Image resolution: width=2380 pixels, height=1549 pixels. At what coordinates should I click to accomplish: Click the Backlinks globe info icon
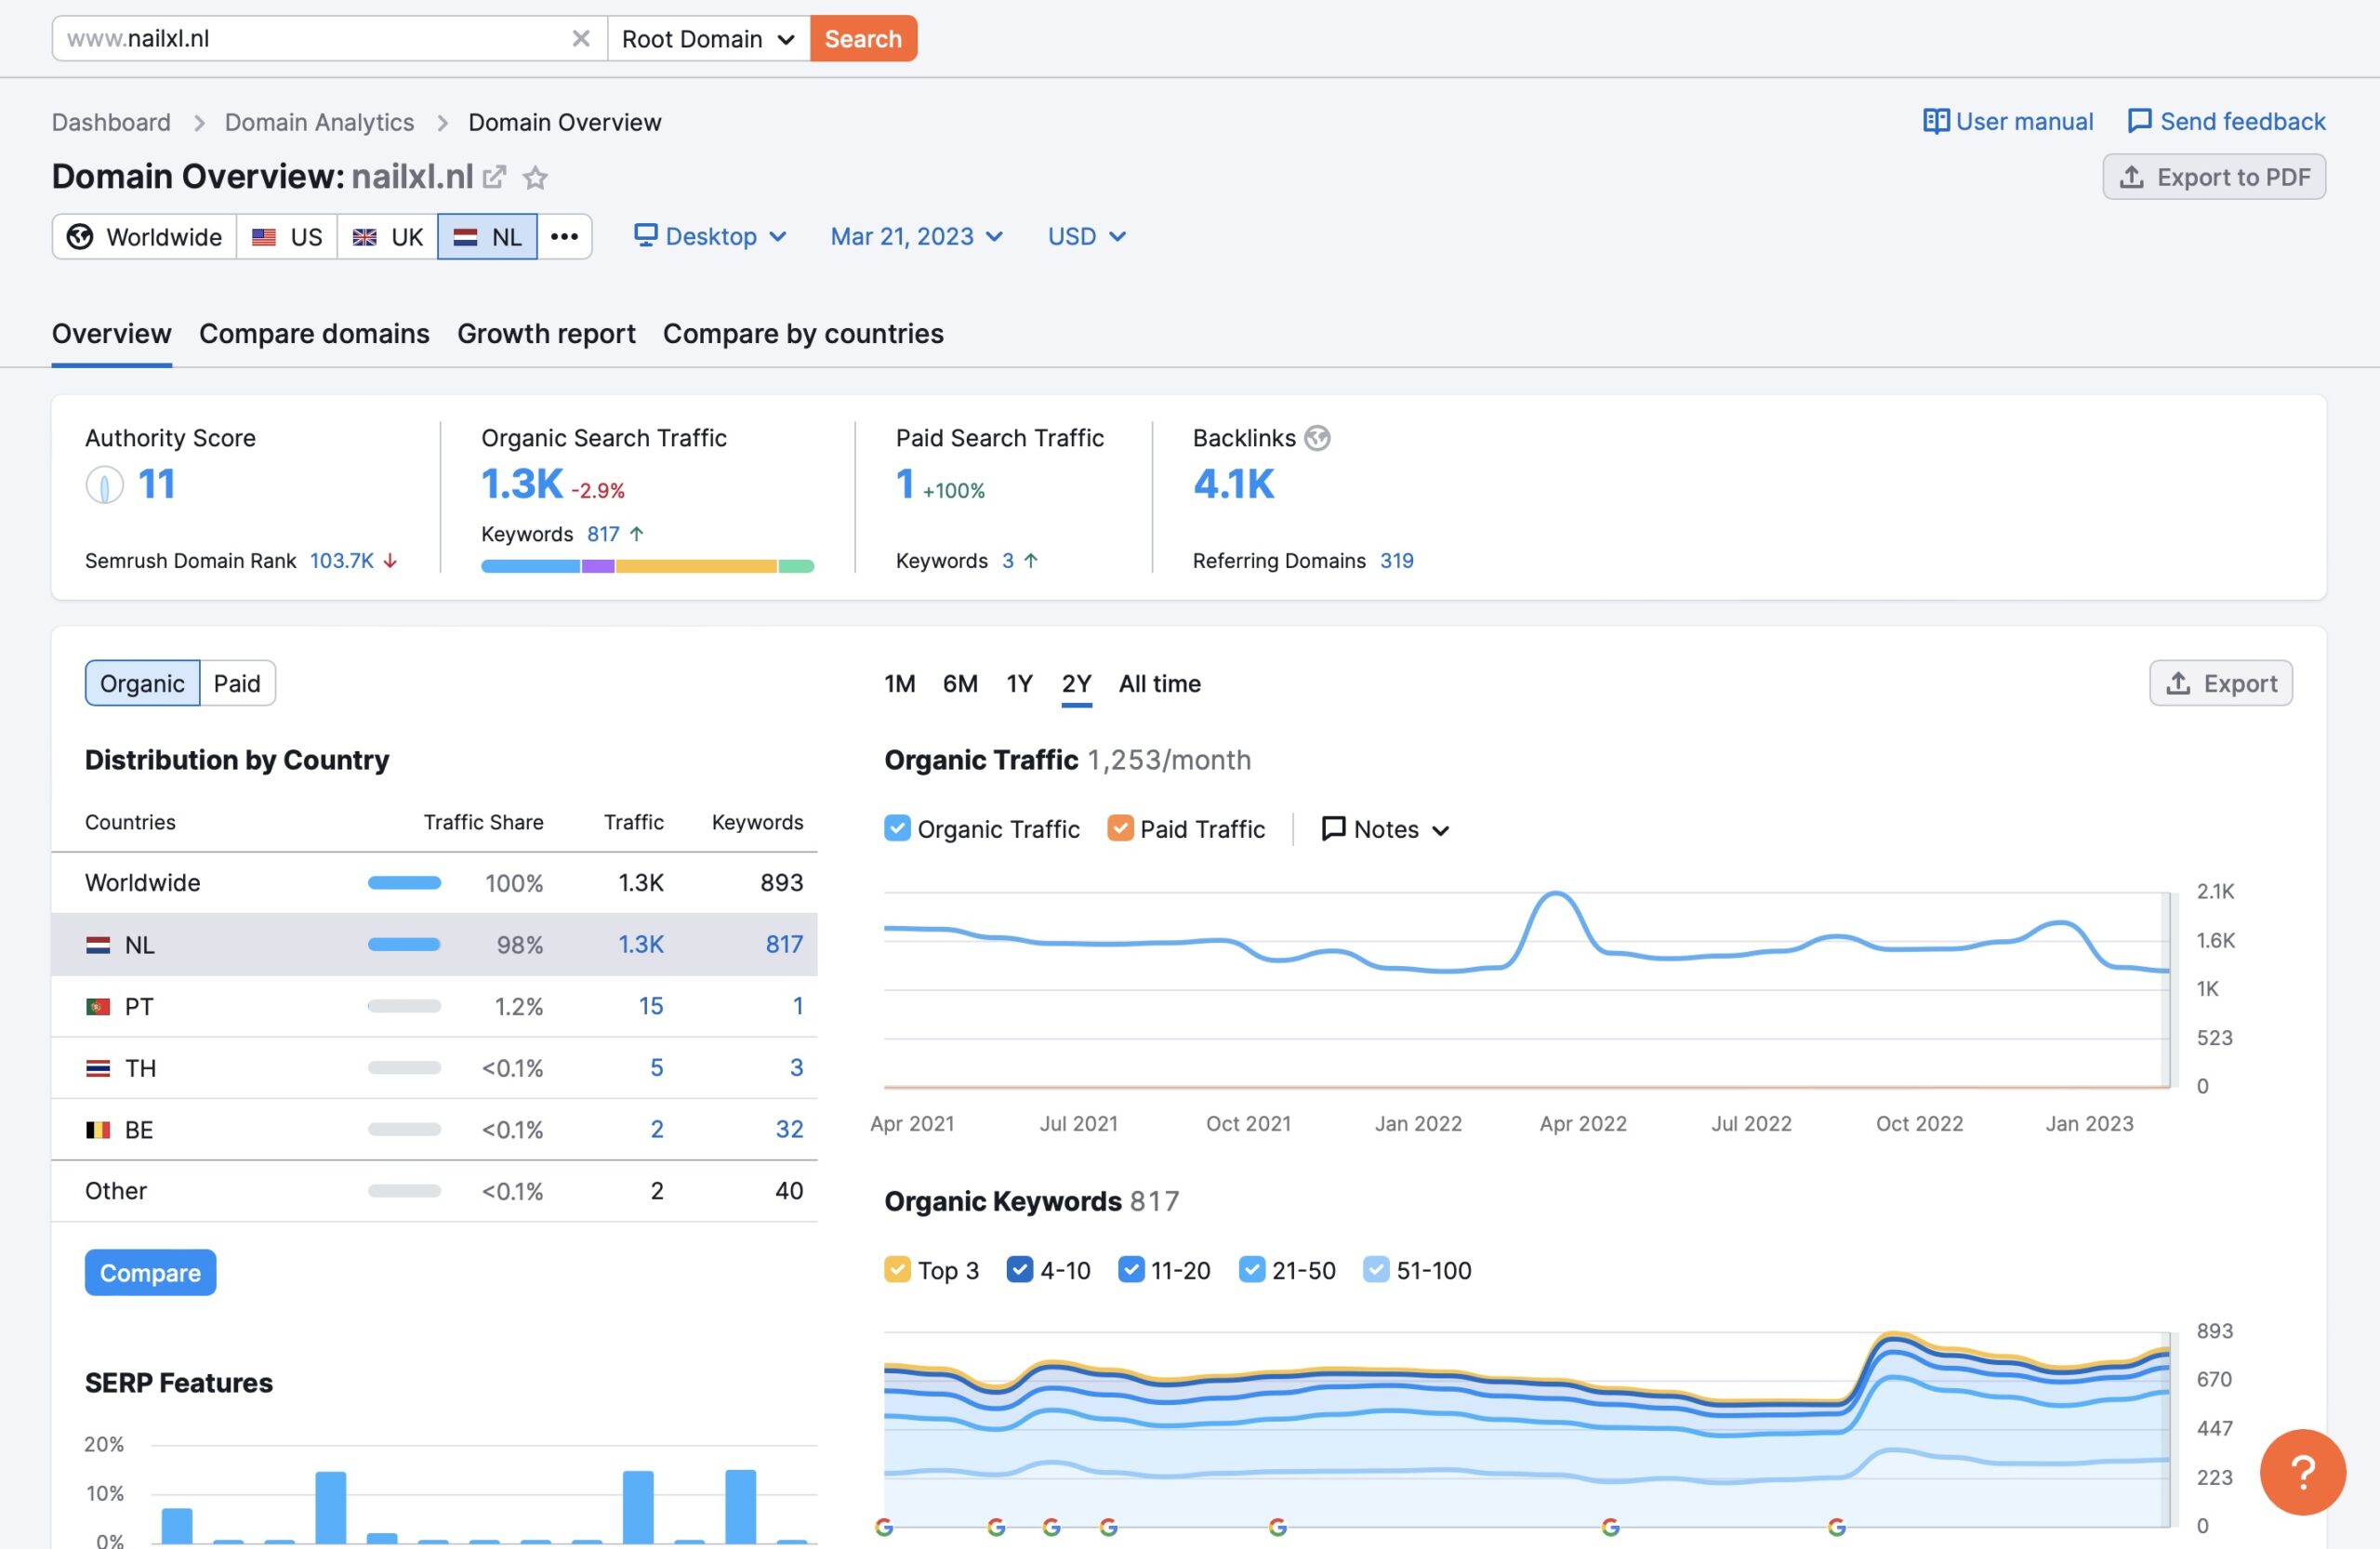tap(1318, 438)
